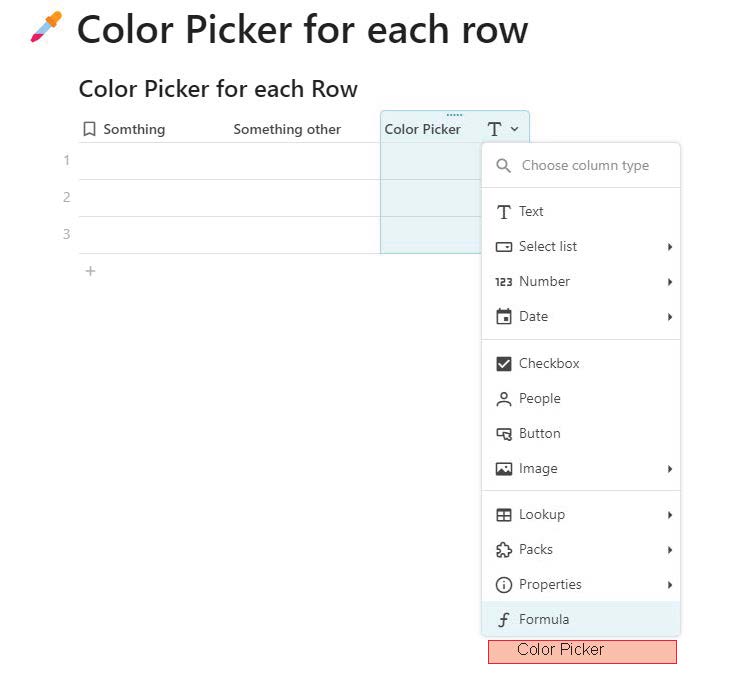Screen dimensions: 729x674
Task: Expand the Image submenu arrow
Action: [x=669, y=469]
